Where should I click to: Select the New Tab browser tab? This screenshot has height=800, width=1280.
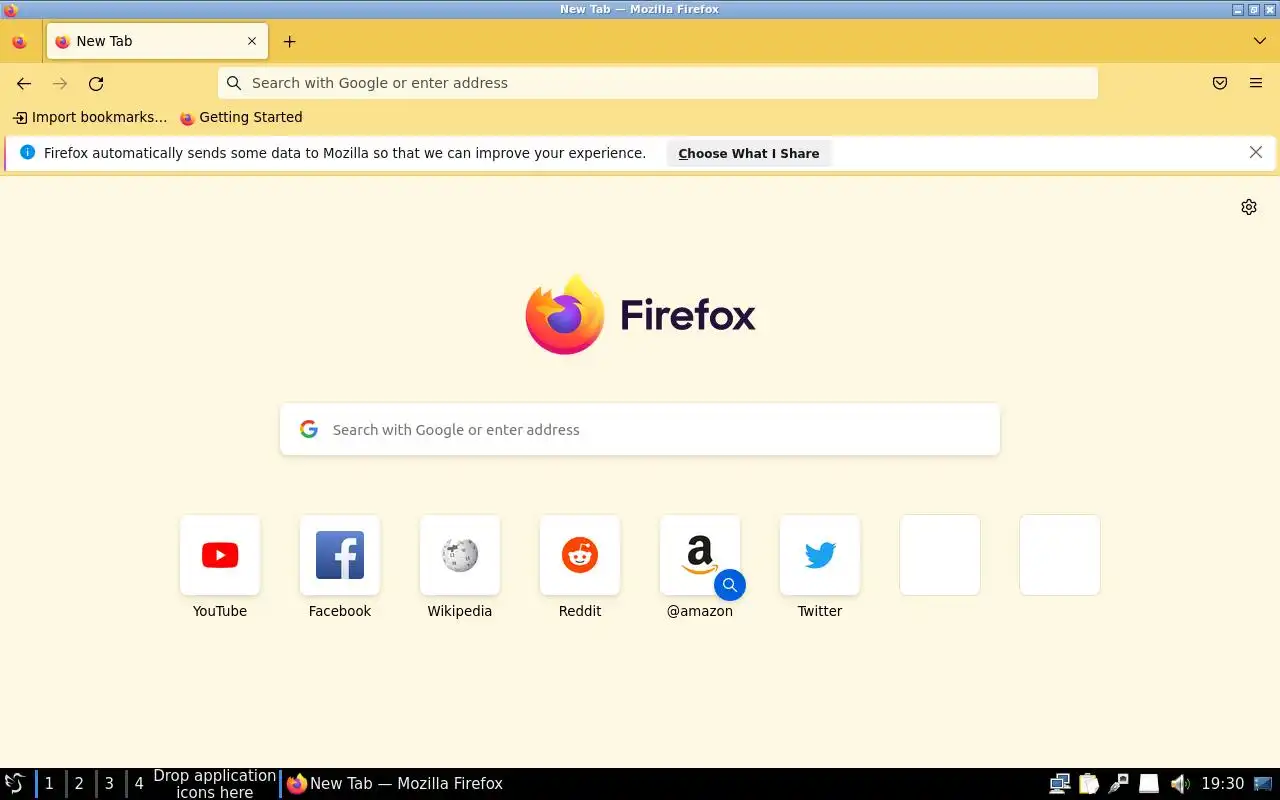click(157, 41)
